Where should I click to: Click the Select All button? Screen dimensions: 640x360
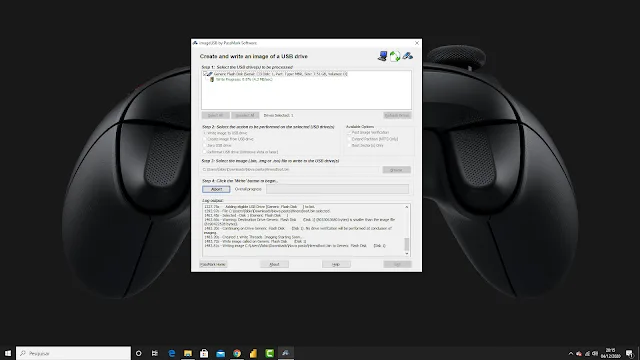click(216, 116)
